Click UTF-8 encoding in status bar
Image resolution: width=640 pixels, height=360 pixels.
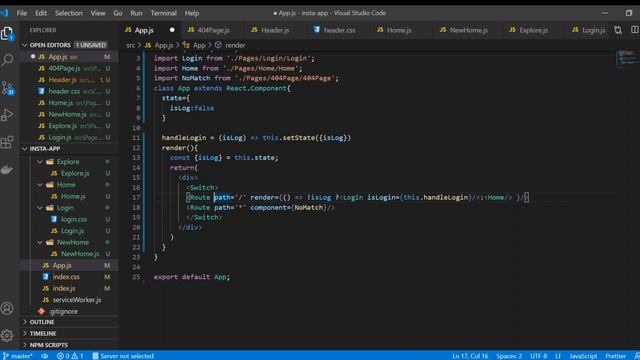click(x=538, y=356)
